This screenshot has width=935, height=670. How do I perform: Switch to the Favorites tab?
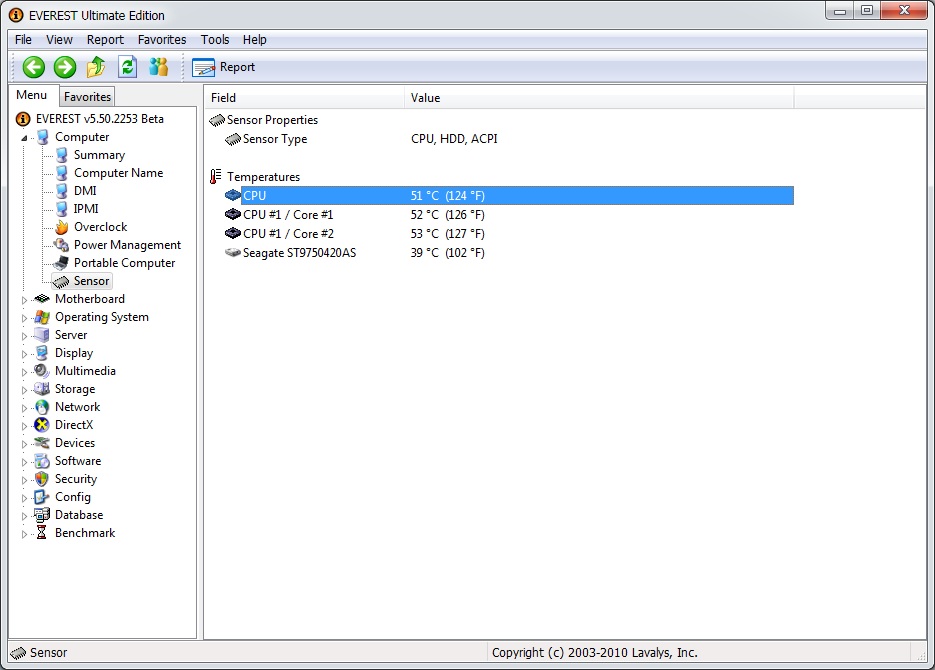click(x=88, y=97)
